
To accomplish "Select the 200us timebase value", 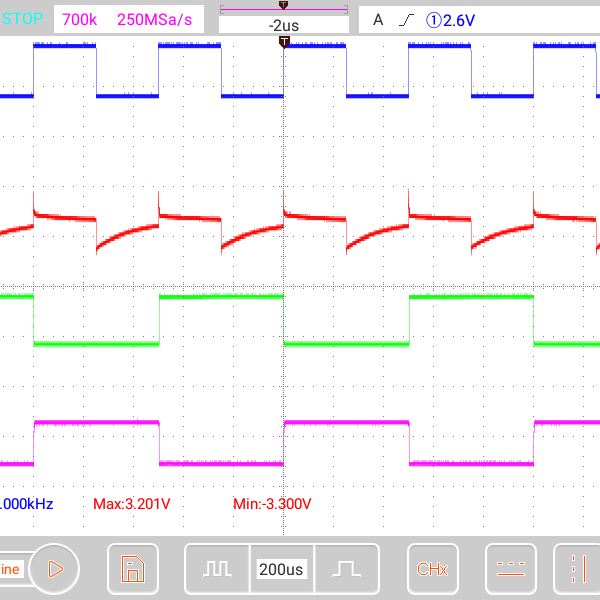I will 281,569.
